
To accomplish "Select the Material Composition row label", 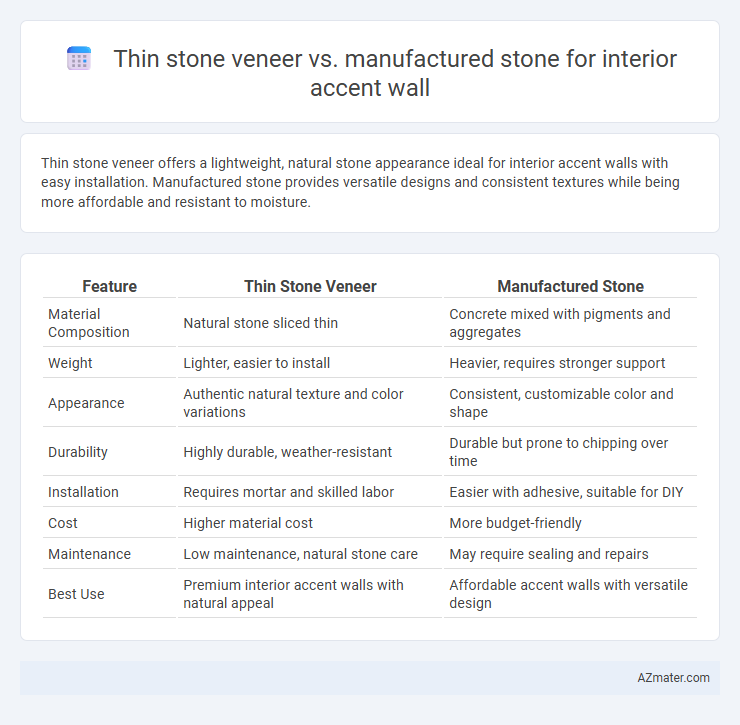I will pyautogui.click(x=89, y=323).
